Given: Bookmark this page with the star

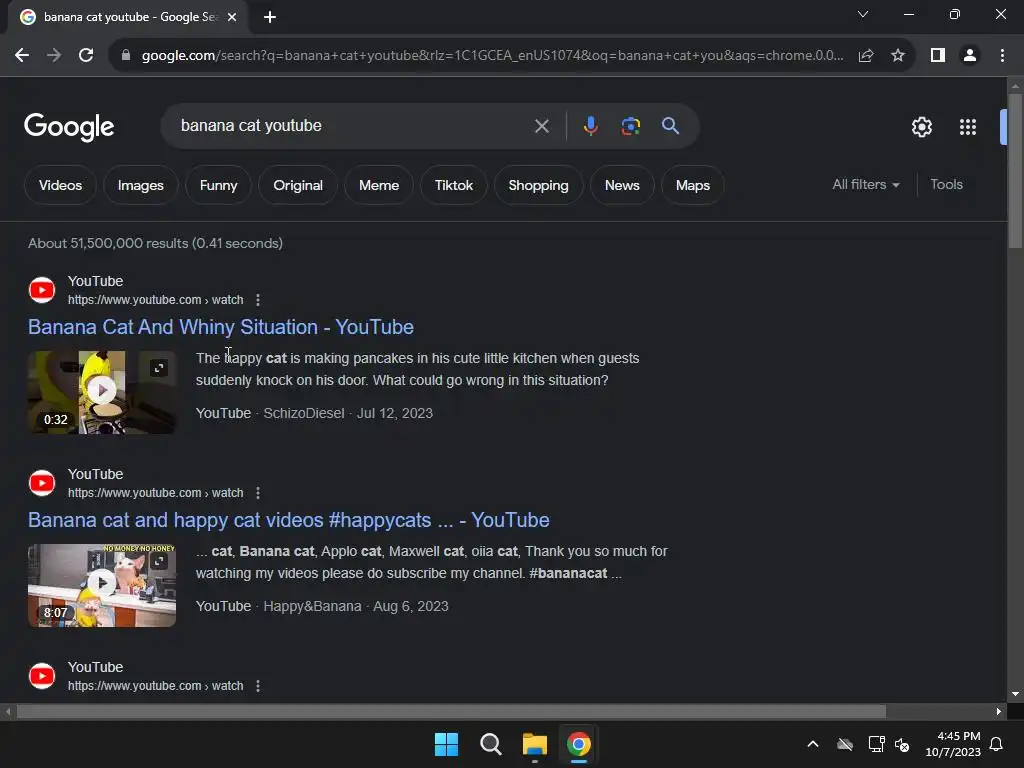Looking at the screenshot, I should click(898, 56).
